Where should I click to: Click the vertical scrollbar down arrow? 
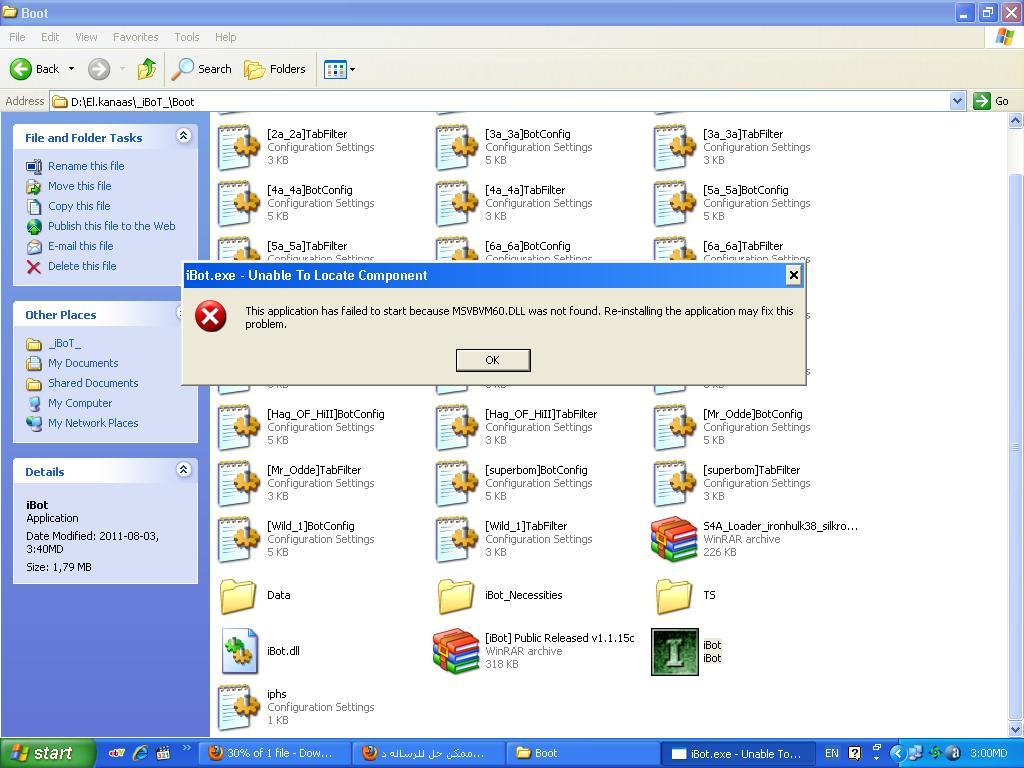pos(1016,729)
